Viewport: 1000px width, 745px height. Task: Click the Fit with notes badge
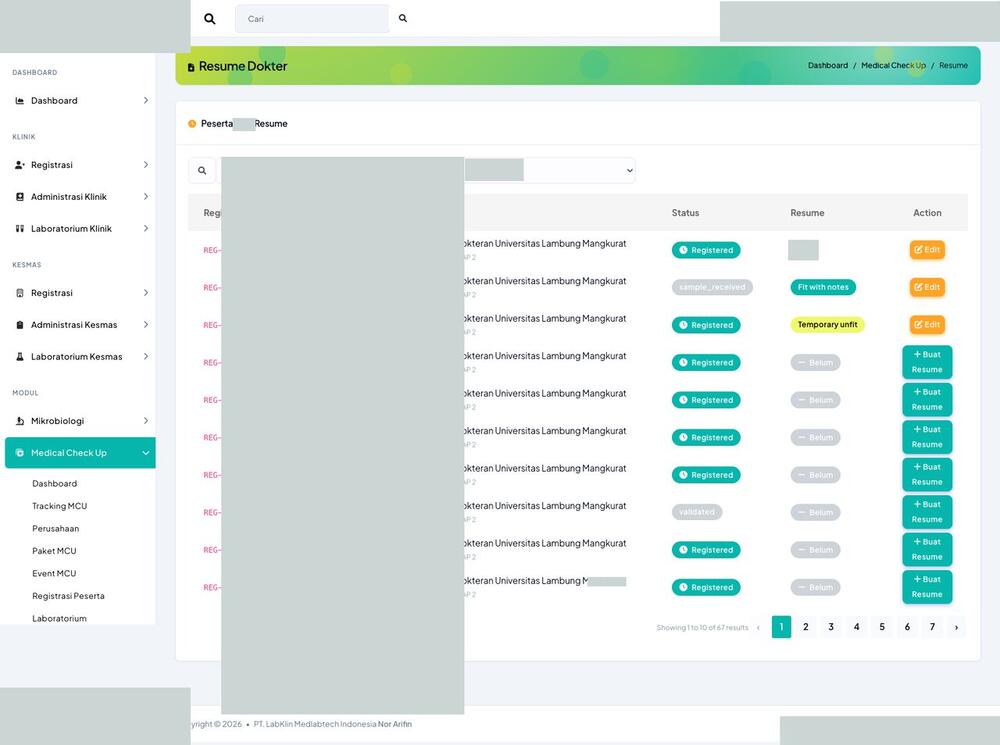point(823,288)
